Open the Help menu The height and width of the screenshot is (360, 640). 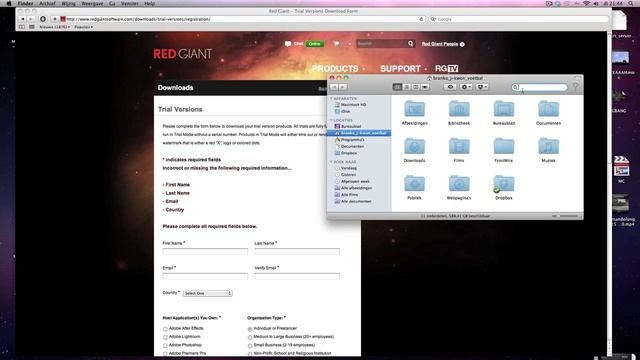pyautogui.click(x=150, y=3)
